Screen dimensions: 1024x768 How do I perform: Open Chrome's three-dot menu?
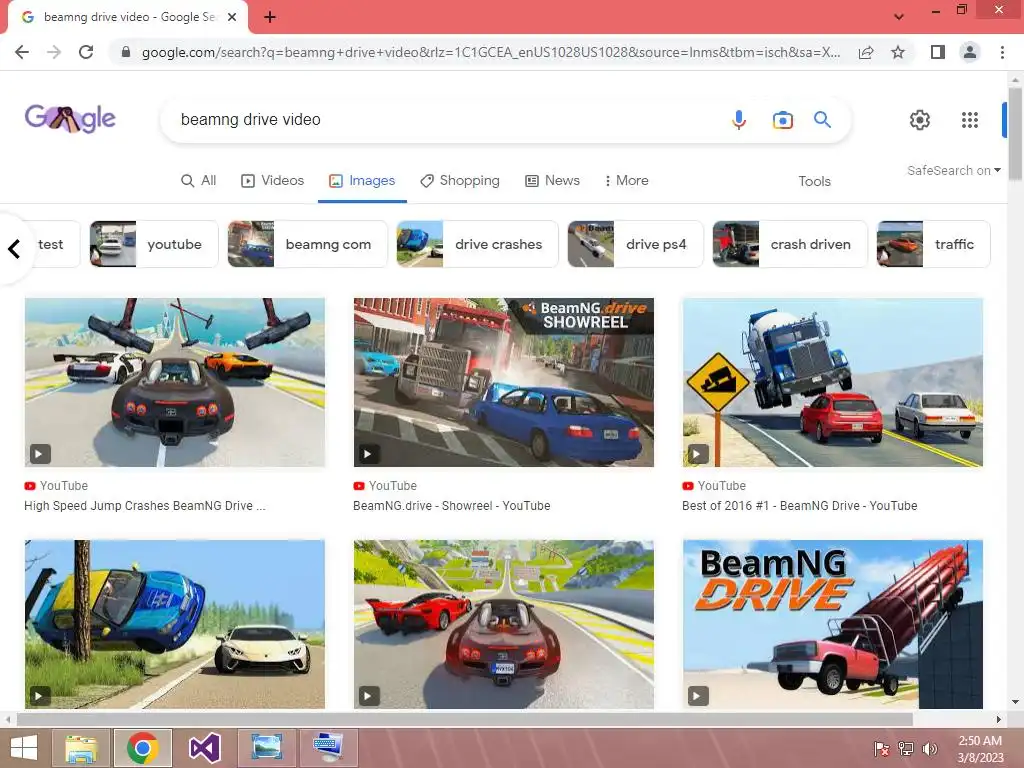click(x=1002, y=52)
